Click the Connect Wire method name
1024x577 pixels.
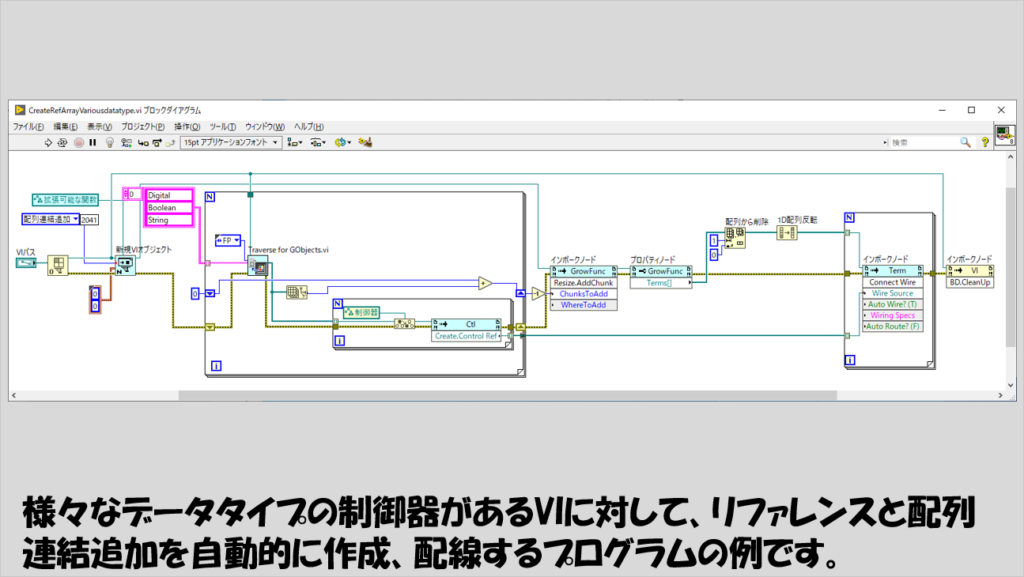894,282
